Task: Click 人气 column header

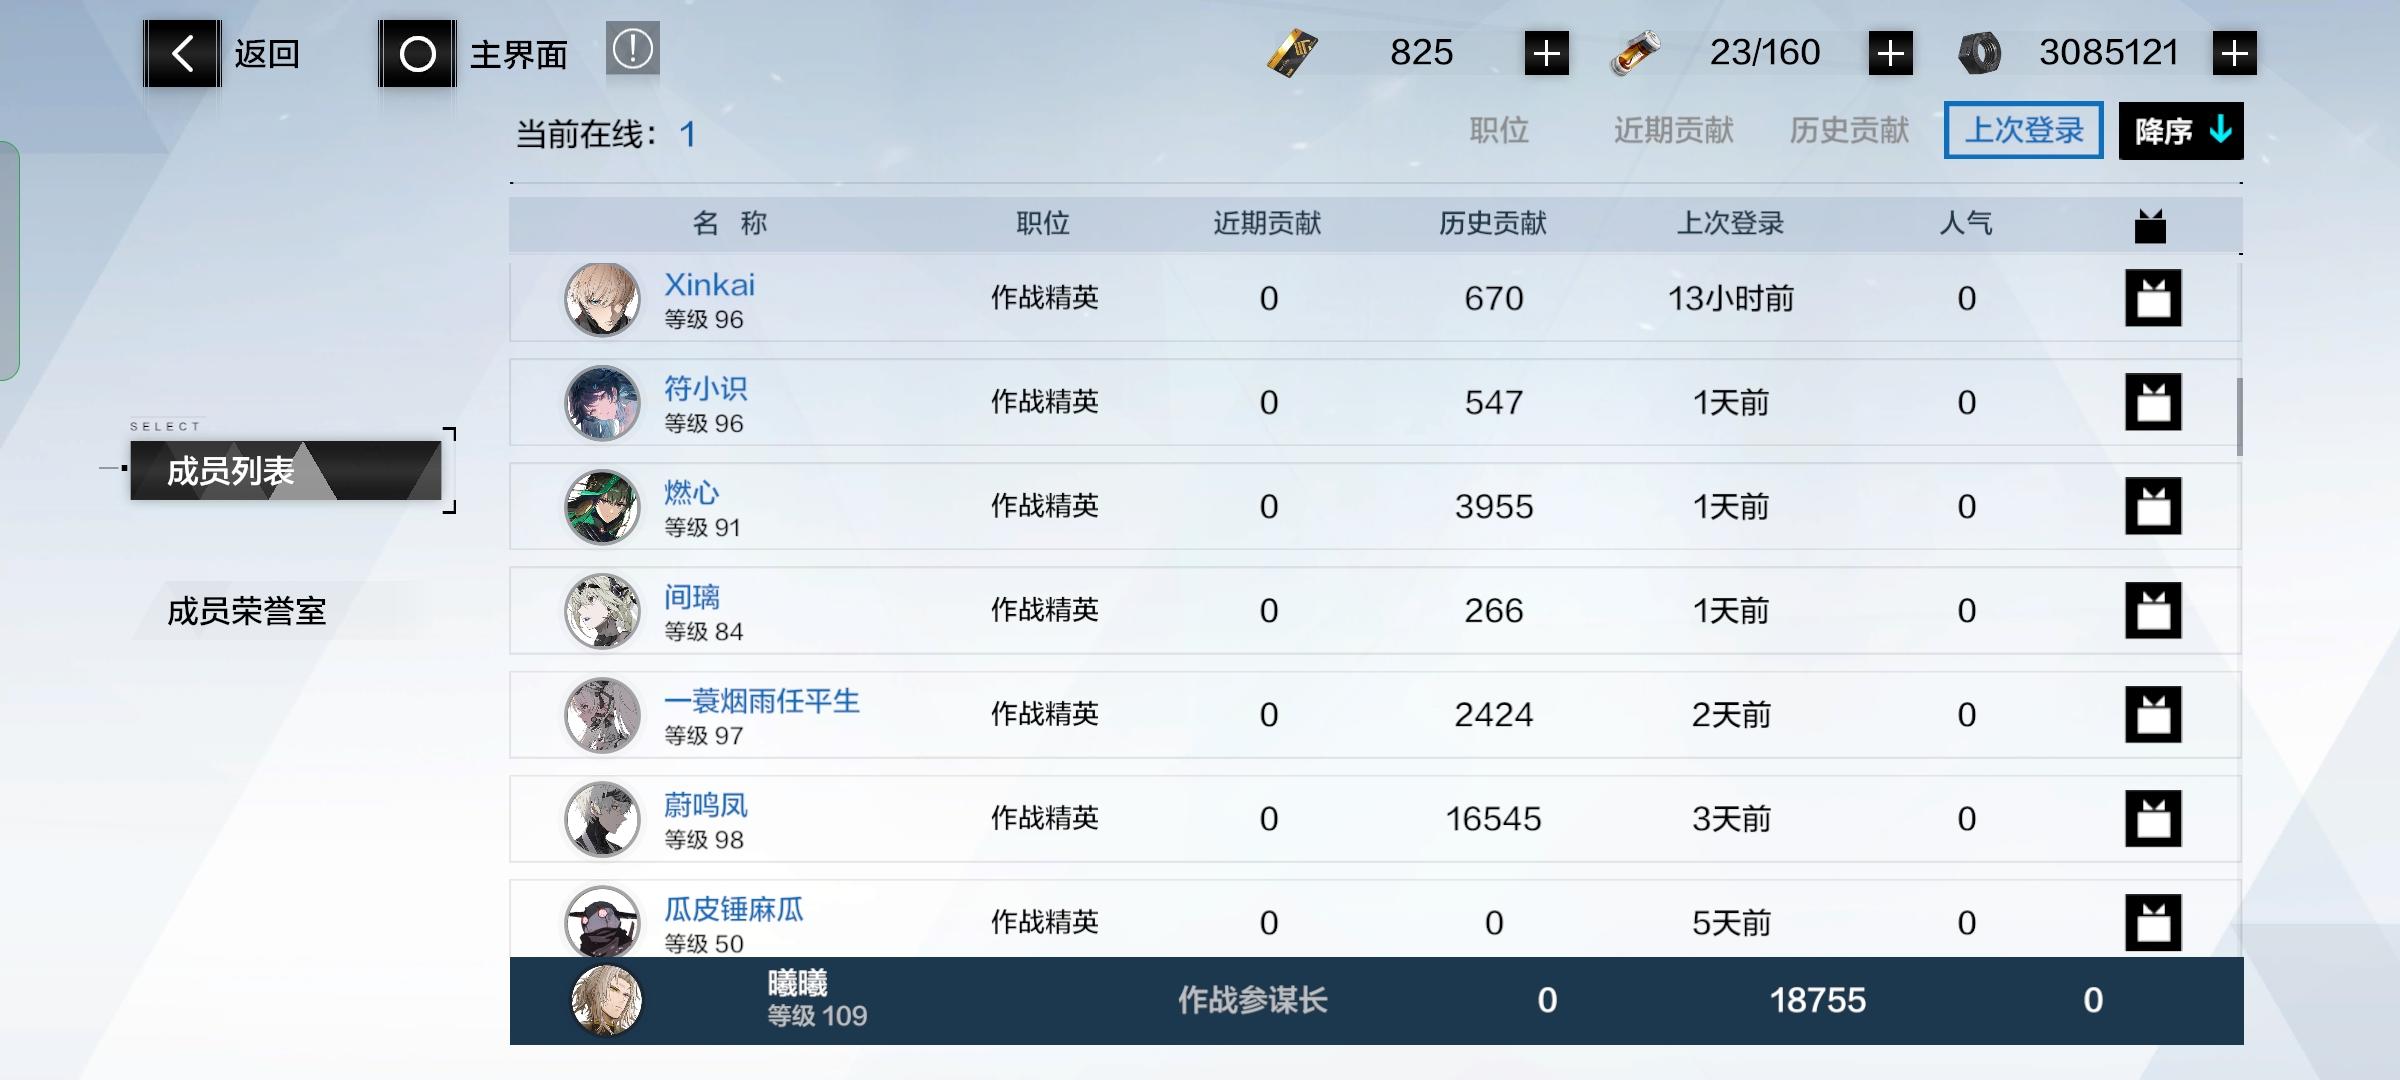Action: click(x=1966, y=223)
